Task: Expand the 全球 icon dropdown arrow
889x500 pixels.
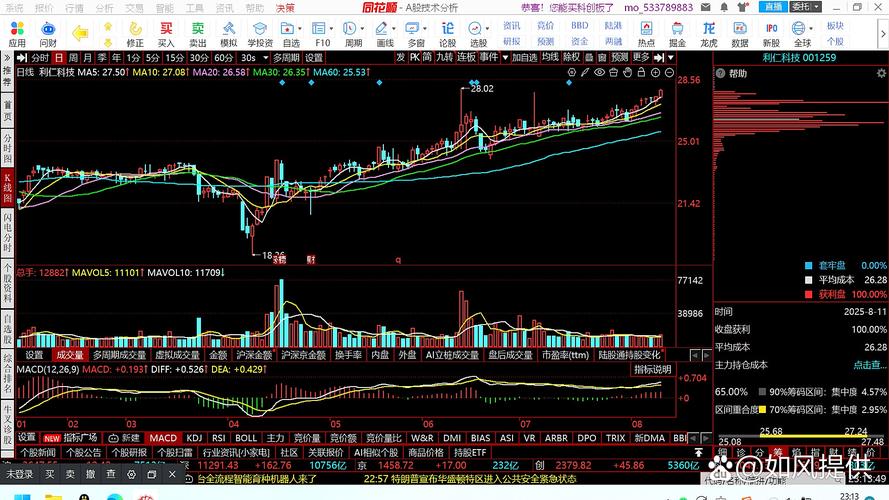Action: 811,28
